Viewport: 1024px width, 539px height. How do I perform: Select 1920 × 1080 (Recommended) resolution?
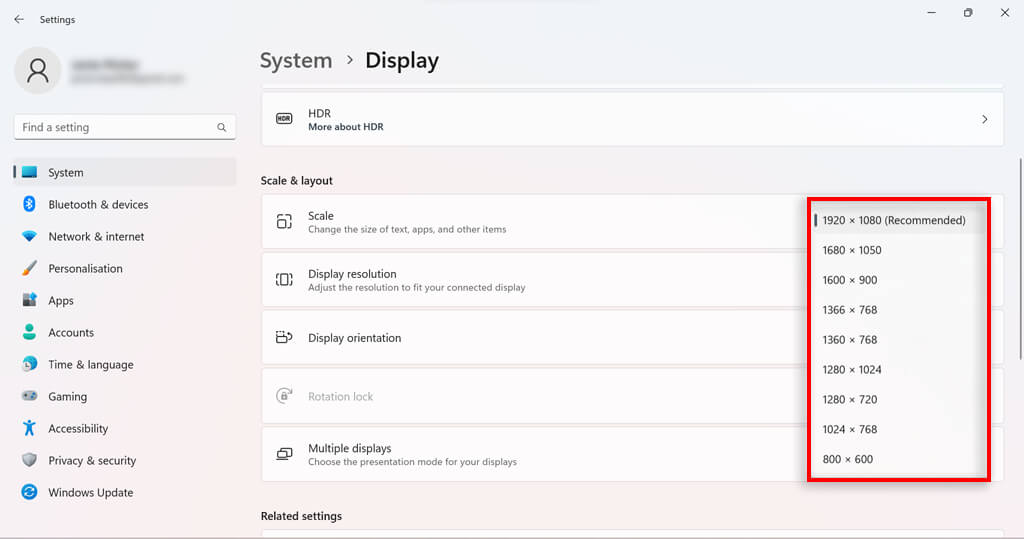coord(893,220)
